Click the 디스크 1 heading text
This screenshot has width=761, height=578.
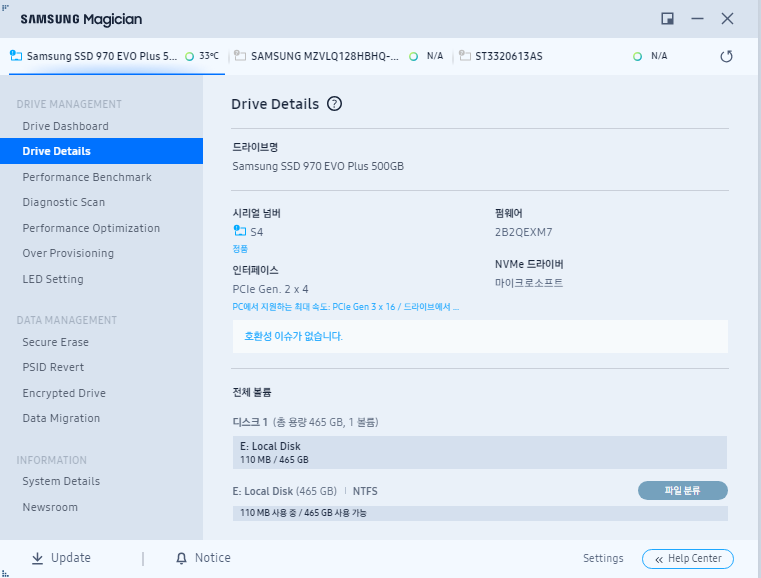click(x=250, y=422)
